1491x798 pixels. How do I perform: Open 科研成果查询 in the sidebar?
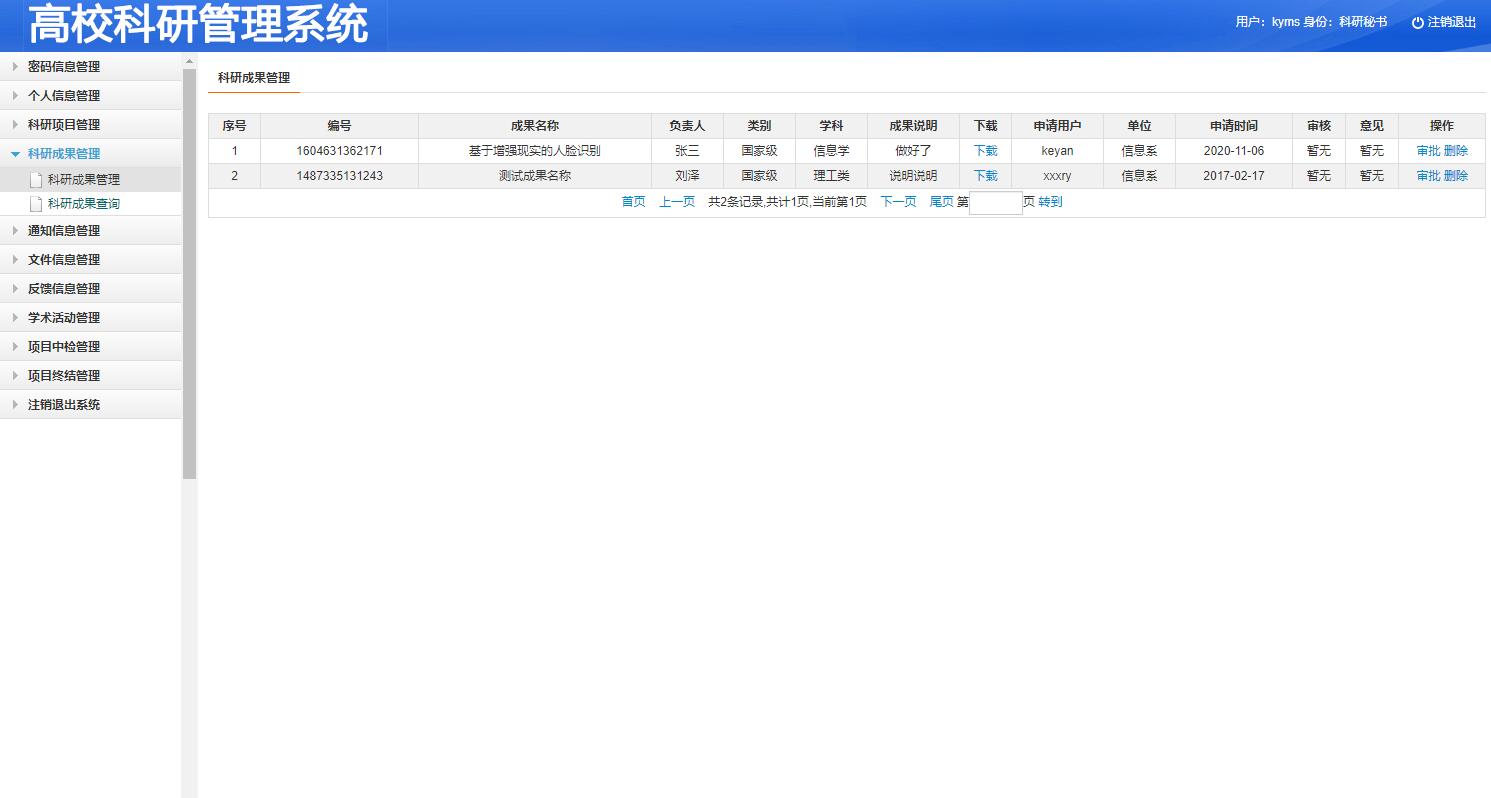pyautogui.click(x=84, y=204)
